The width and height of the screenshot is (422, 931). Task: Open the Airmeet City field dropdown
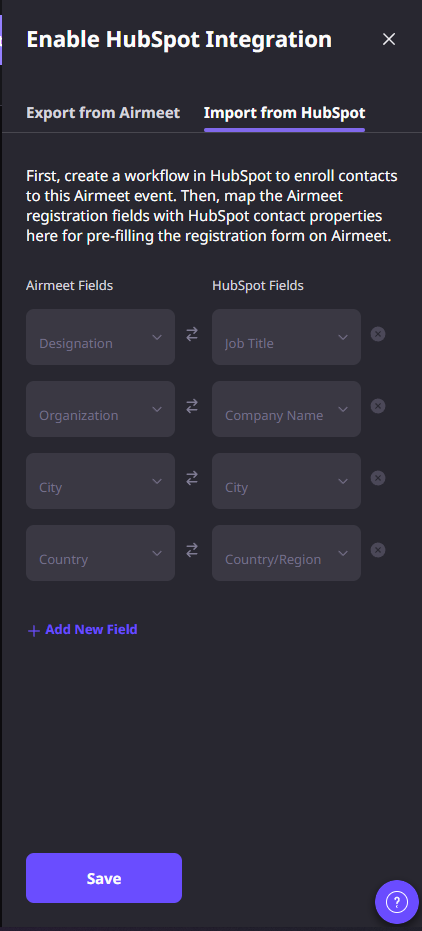tap(100, 481)
